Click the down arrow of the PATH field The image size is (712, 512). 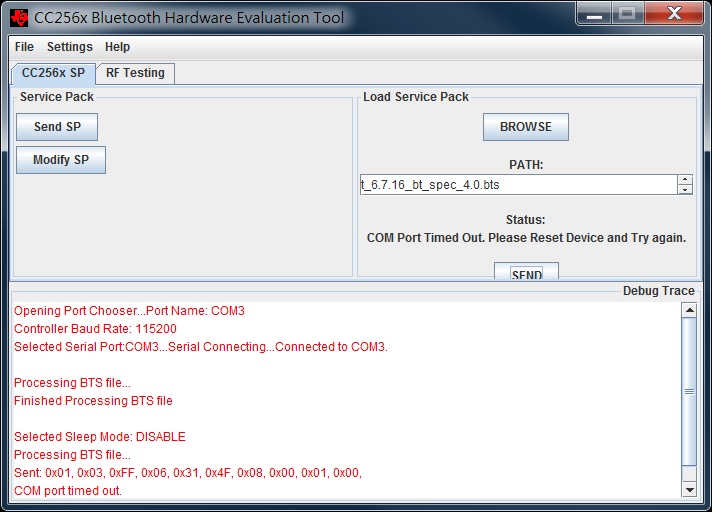click(x=685, y=190)
